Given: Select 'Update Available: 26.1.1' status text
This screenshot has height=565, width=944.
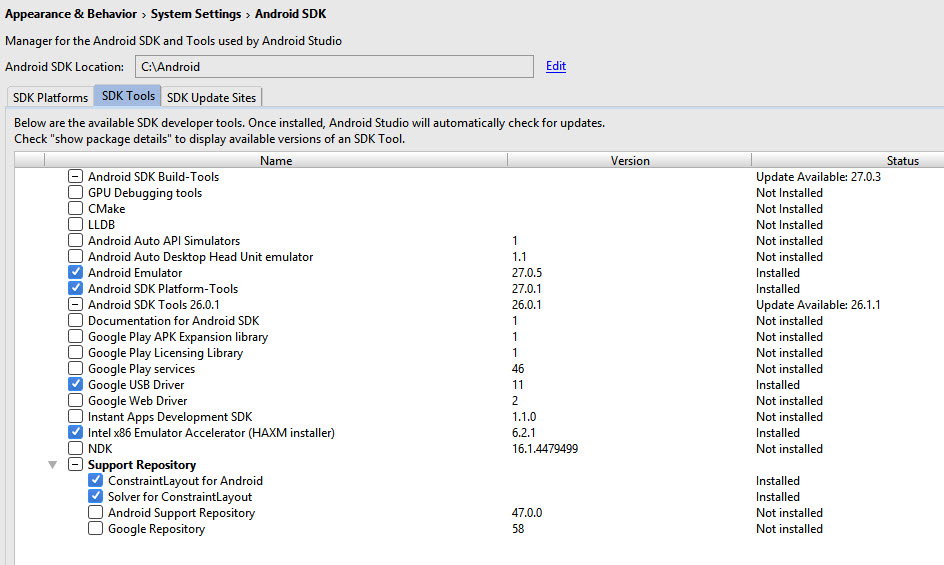Looking at the screenshot, I should point(818,304).
